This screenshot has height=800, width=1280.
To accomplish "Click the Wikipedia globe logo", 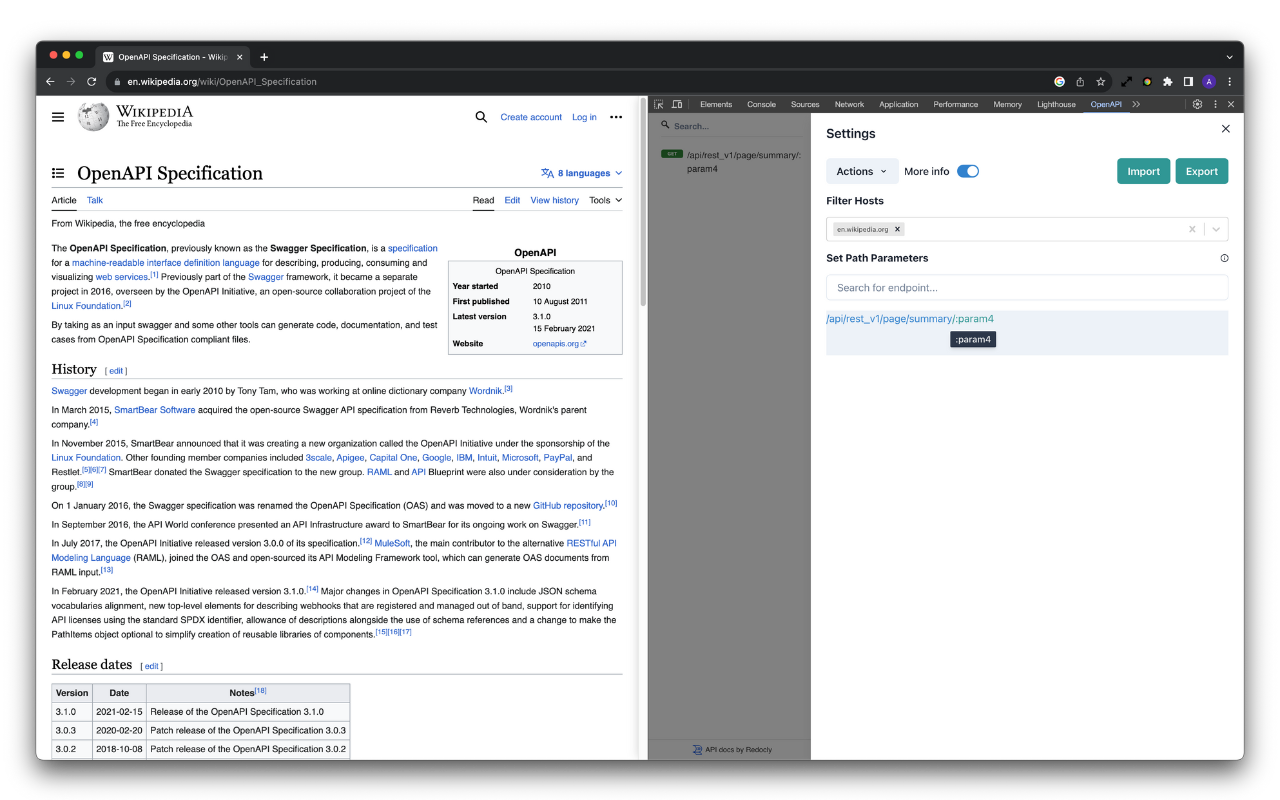I will [92, 116].
